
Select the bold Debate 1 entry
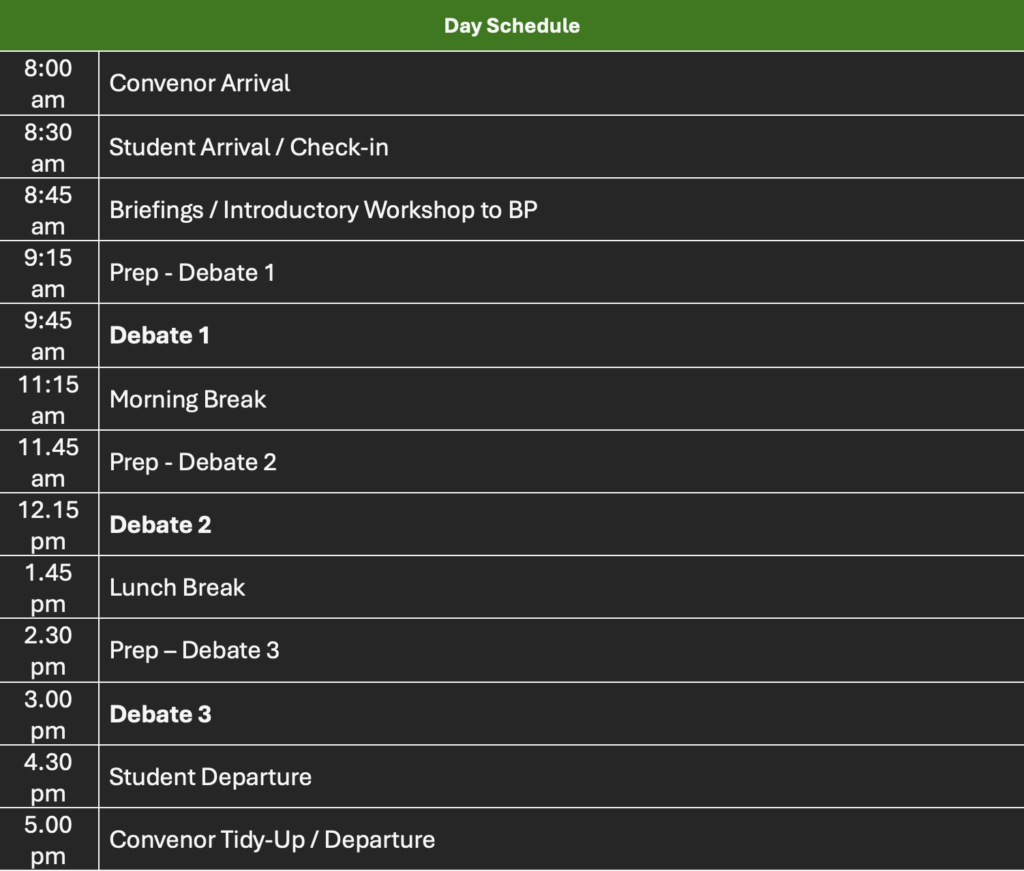pos(159,335)
